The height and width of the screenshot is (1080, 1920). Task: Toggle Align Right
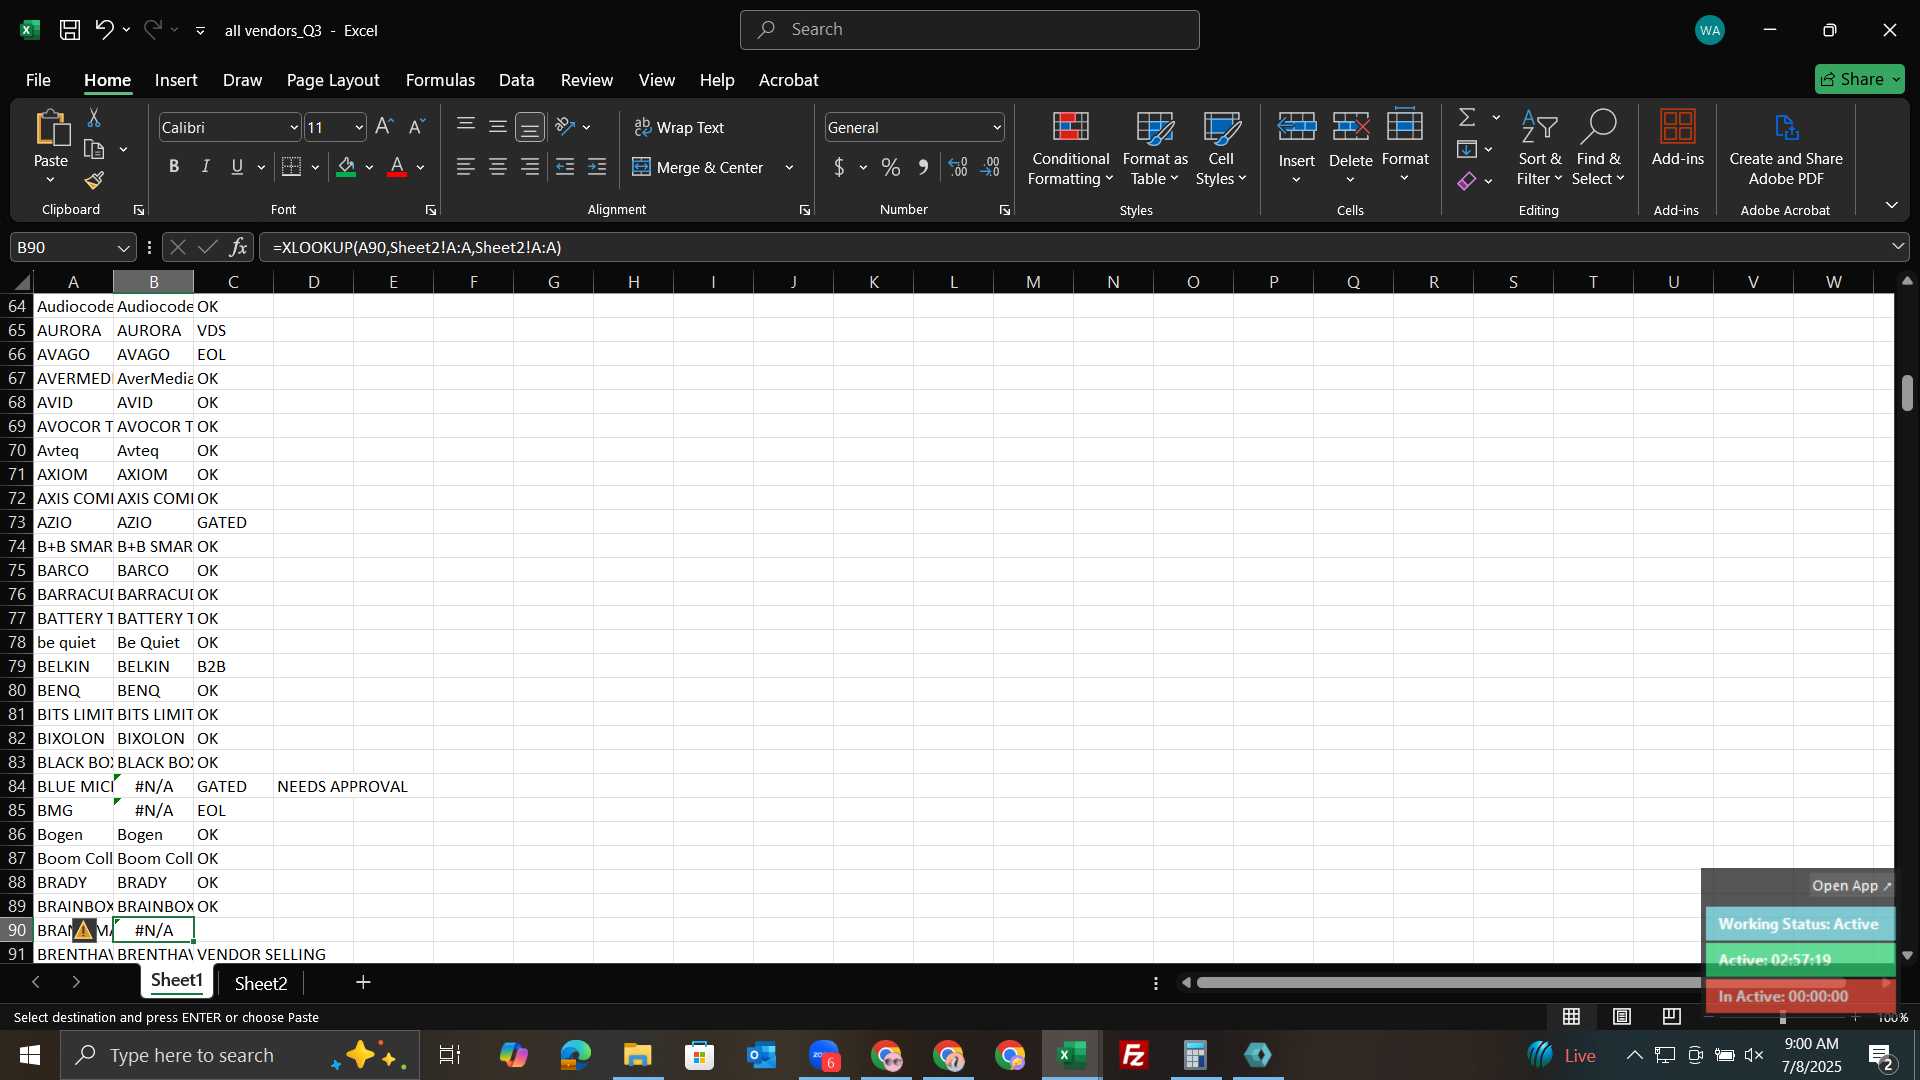[530, 168]
